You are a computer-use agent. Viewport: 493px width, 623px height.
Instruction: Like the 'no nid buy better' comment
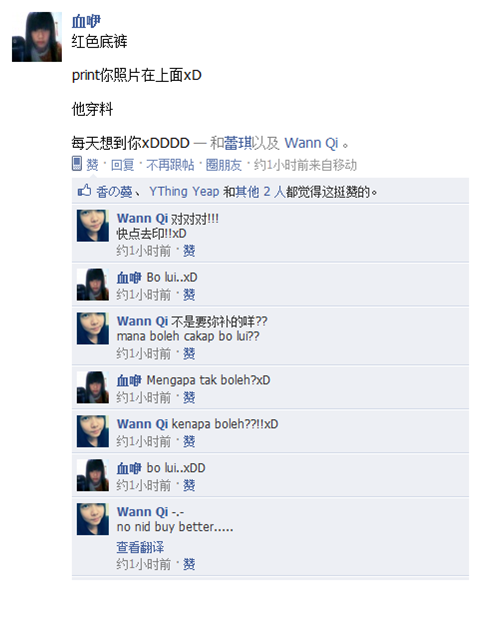[x=189, y=564]
